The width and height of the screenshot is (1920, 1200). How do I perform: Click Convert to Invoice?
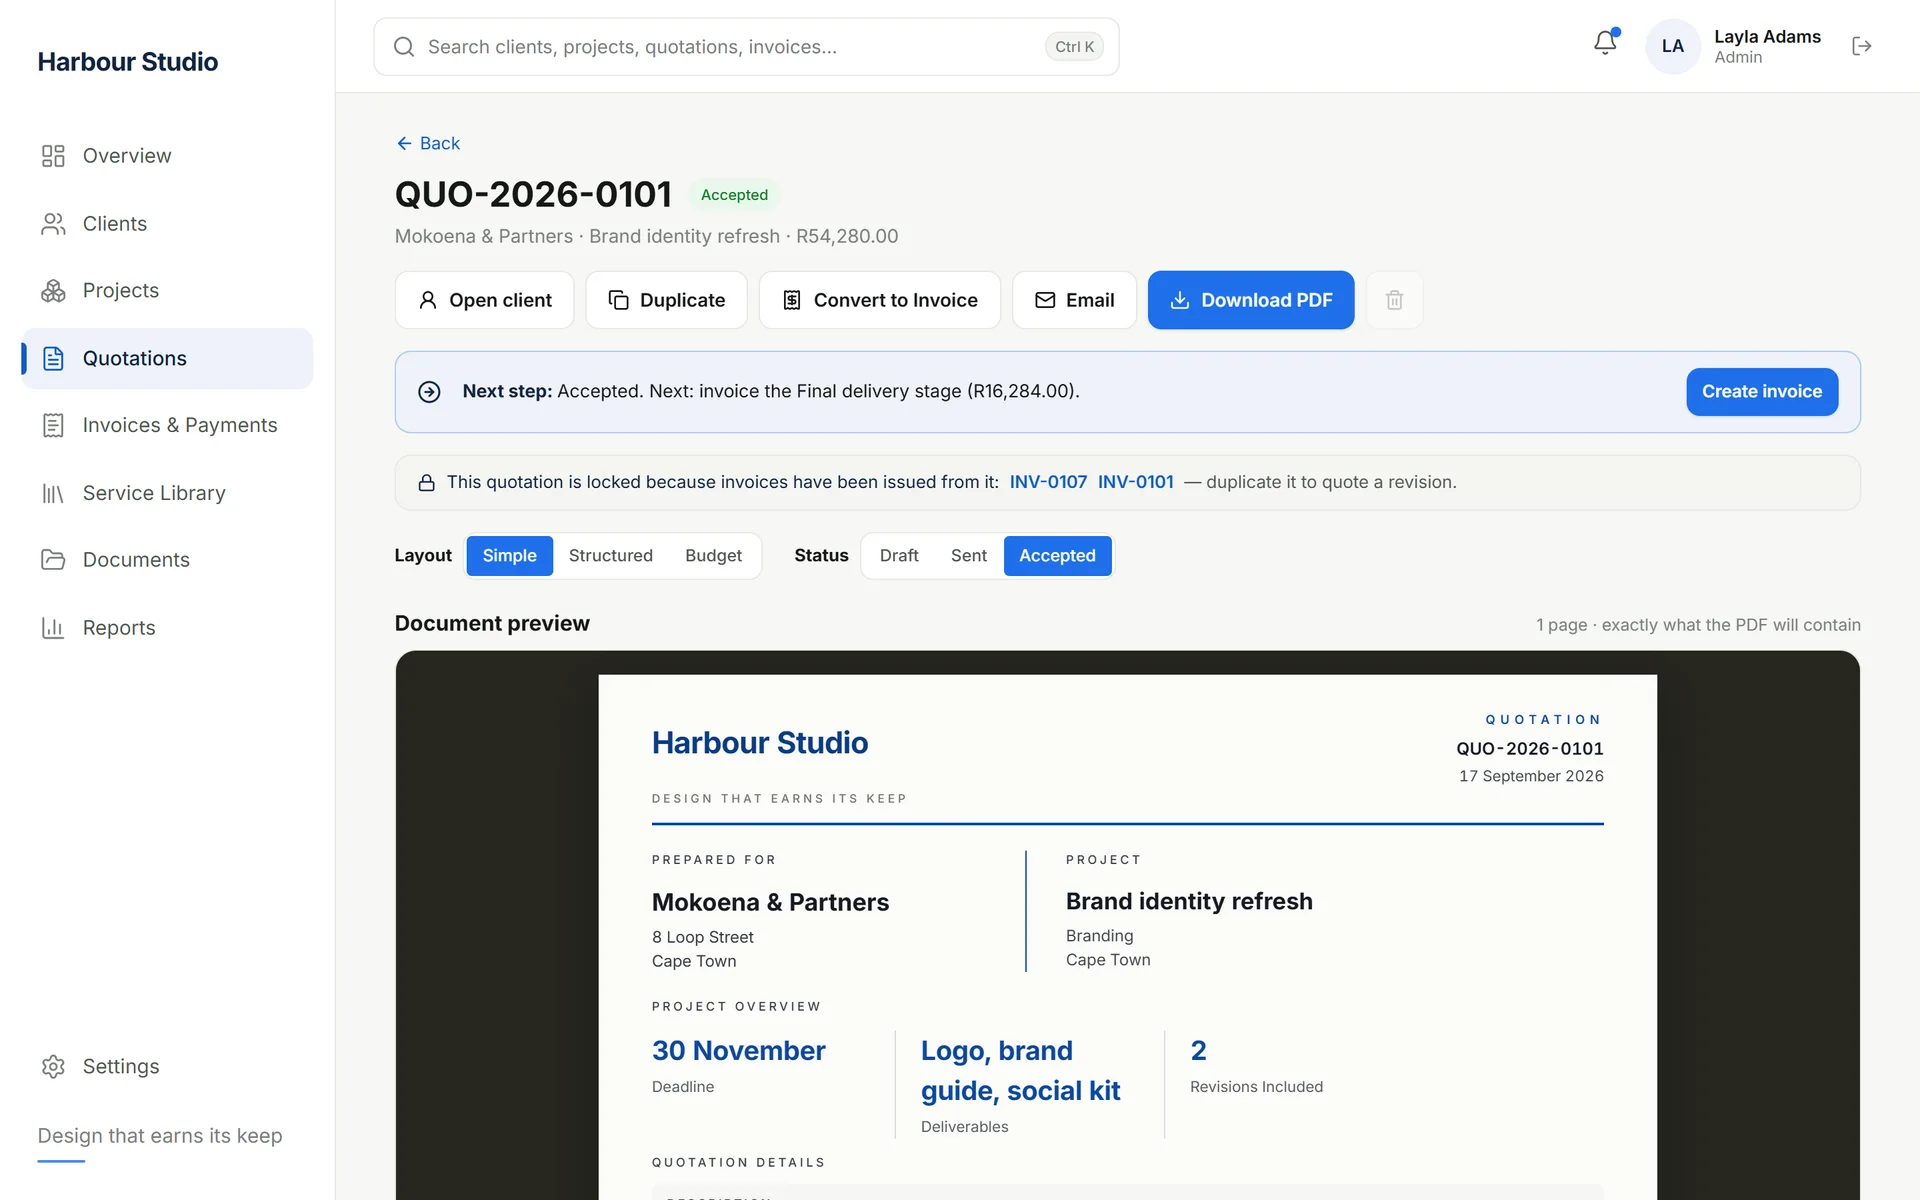tap(879, 300)
